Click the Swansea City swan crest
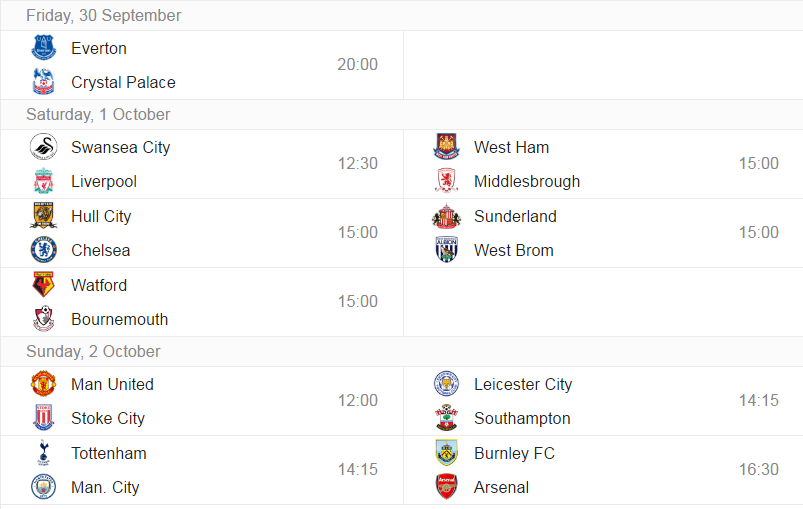The height and width of the screenshot is (509, 803). tap(44, 147)
